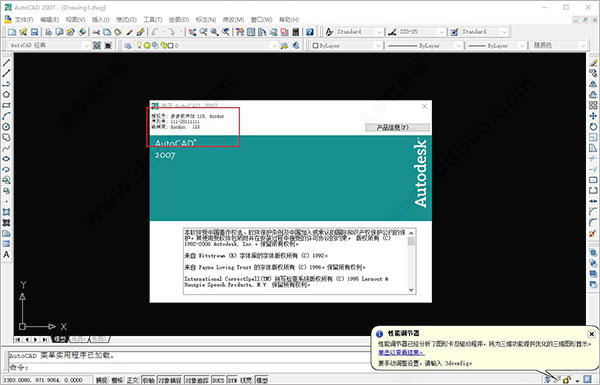Click the 产品信息(P)... button
This screenshot has height=385, width=600.
click(398, 127)
